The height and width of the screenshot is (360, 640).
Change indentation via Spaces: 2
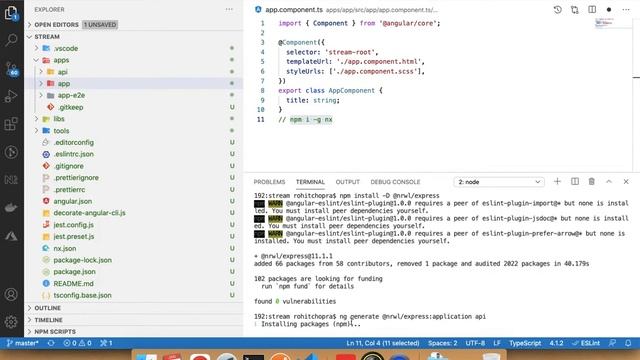click(442, 343)
